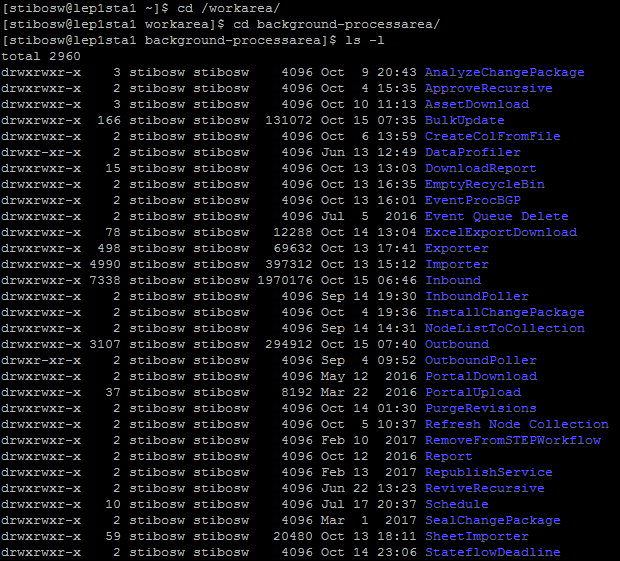
Task: Select the RepublishService directory name
Action: tap(488, 472)
